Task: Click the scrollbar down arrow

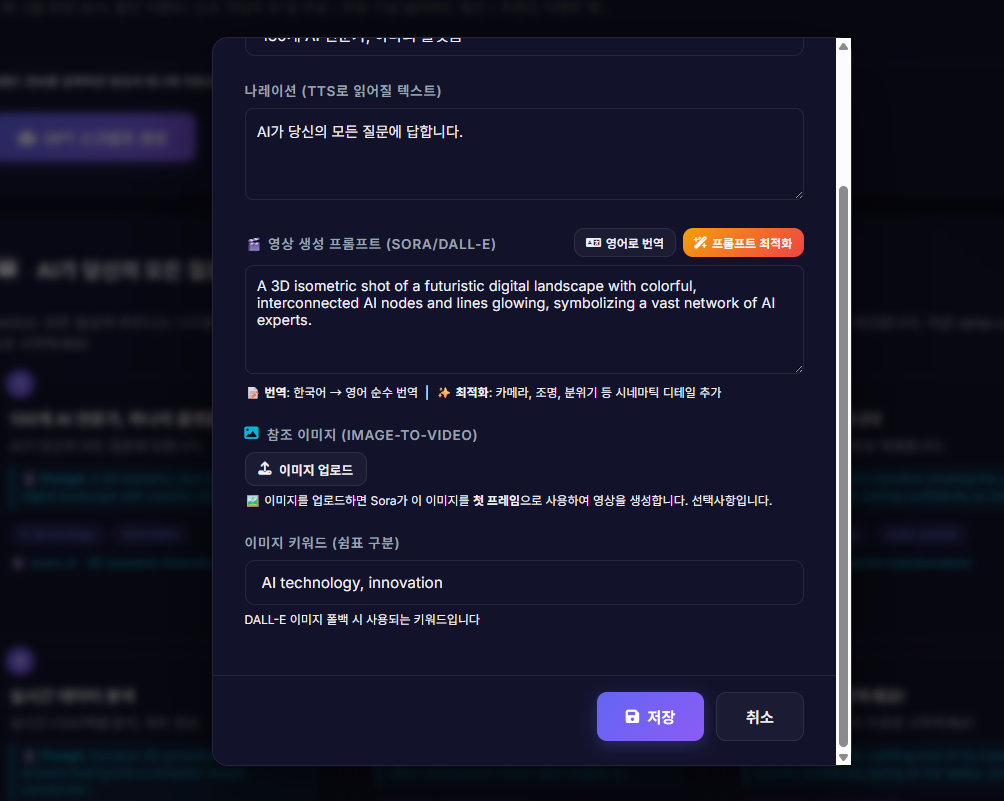Action: (x=843, y=757)
